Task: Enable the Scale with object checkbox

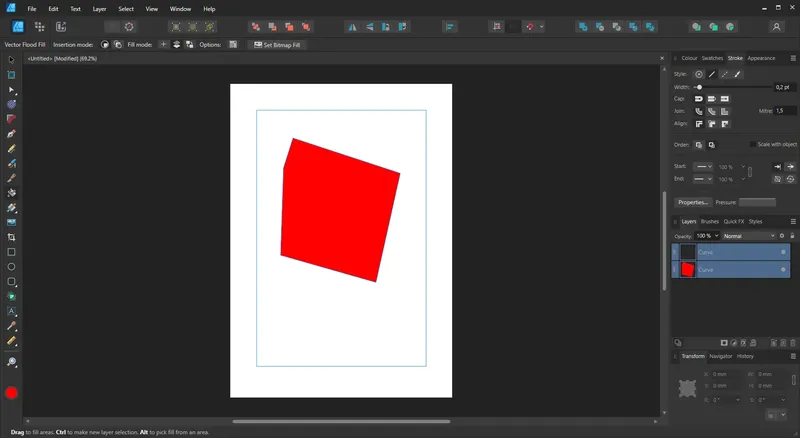Action: click(753, 144)
